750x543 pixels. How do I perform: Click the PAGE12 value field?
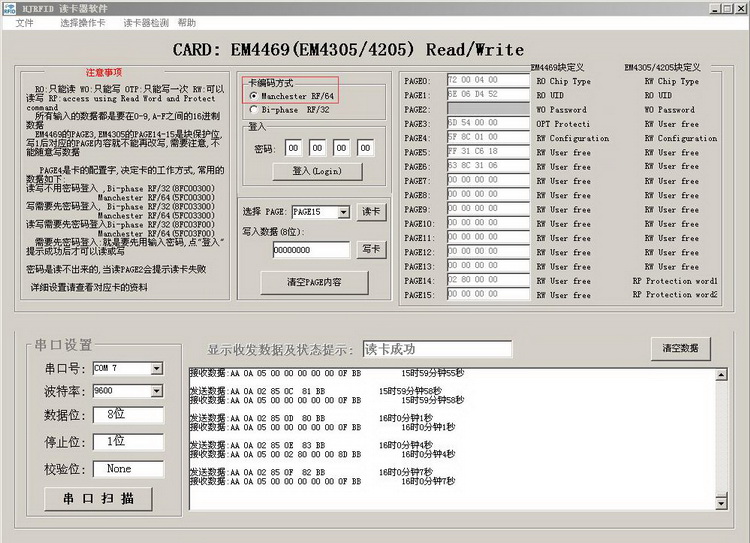tap(488, 251)
